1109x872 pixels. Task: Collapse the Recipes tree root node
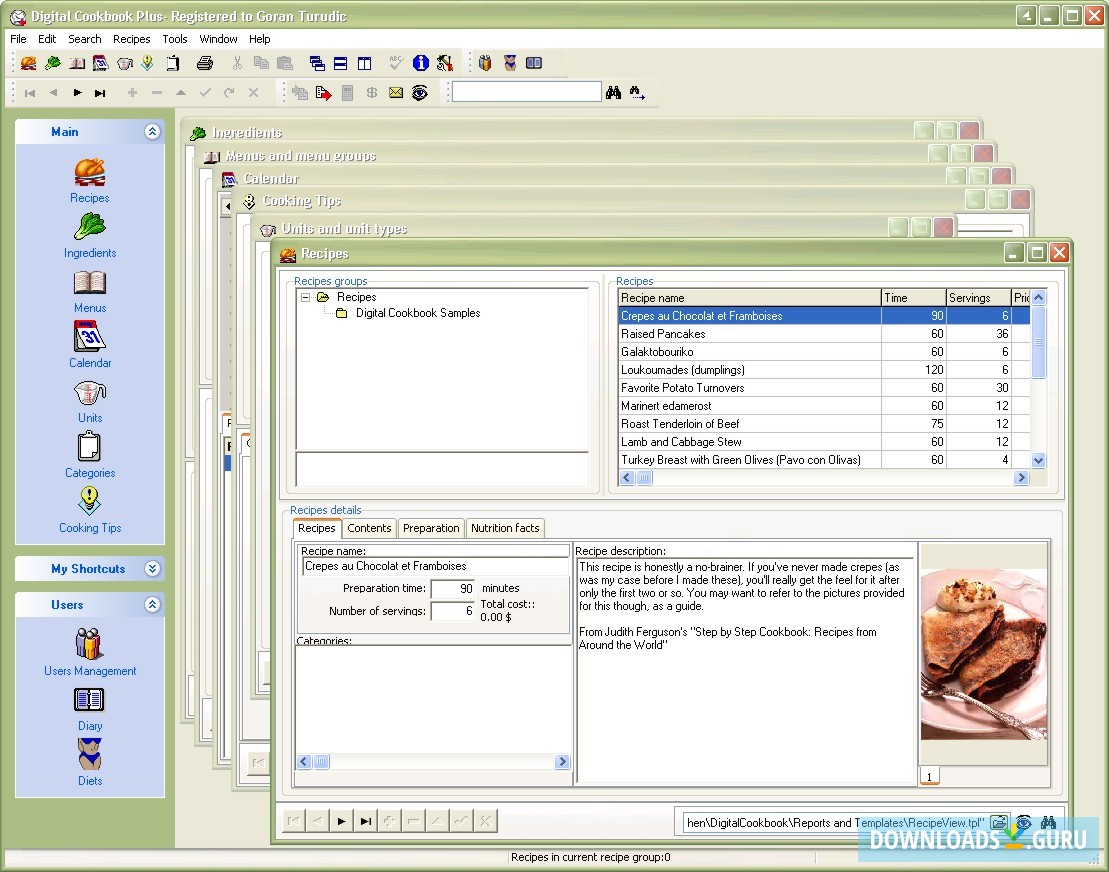point(306,297)
